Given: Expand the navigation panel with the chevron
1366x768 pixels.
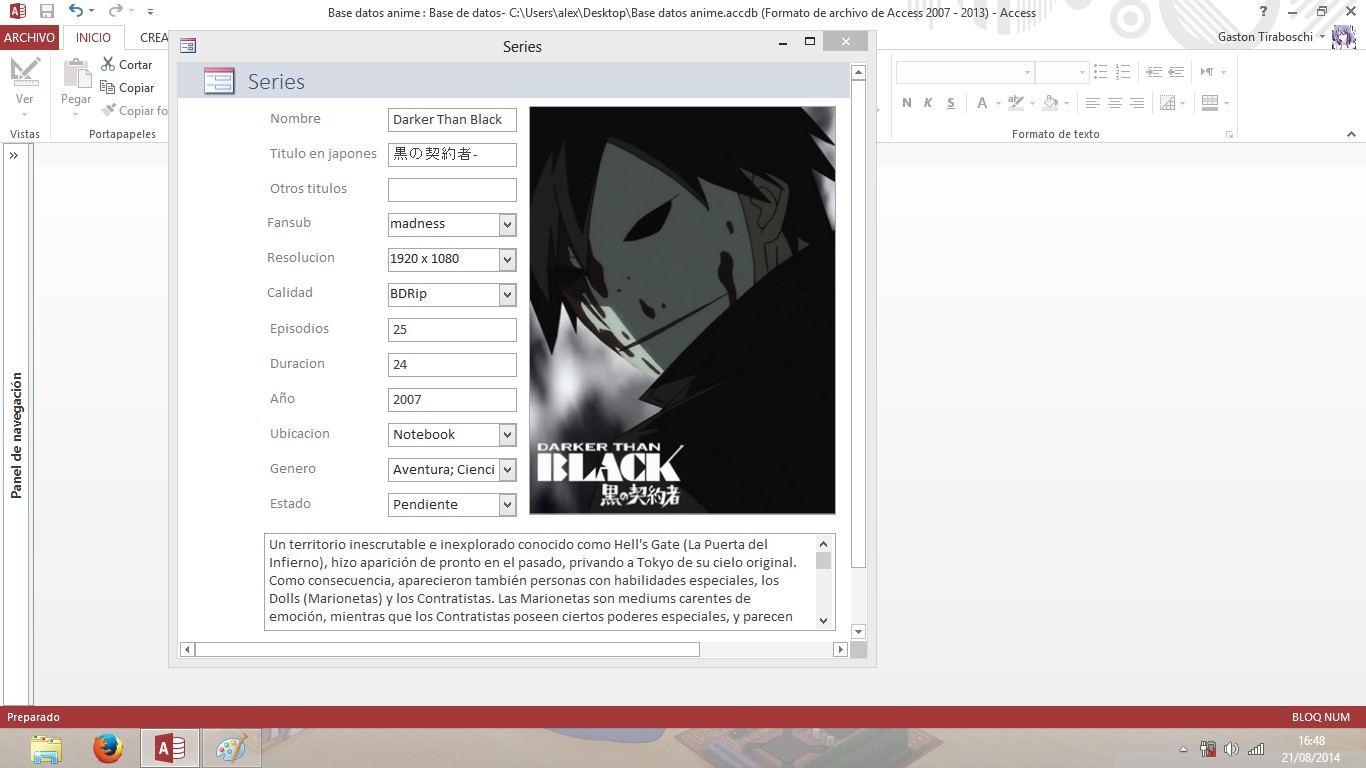Looking at the screenshot, I should point(14,156).
